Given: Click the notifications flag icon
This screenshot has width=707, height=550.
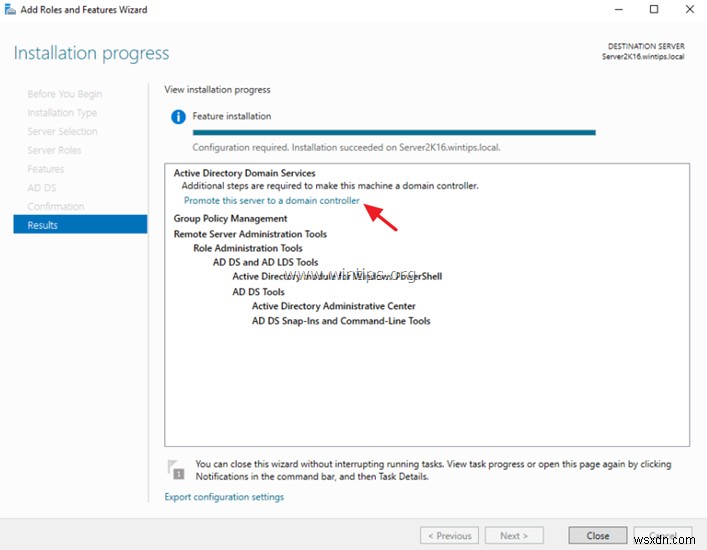Looking at the screenshot, I should click(175, 469).
